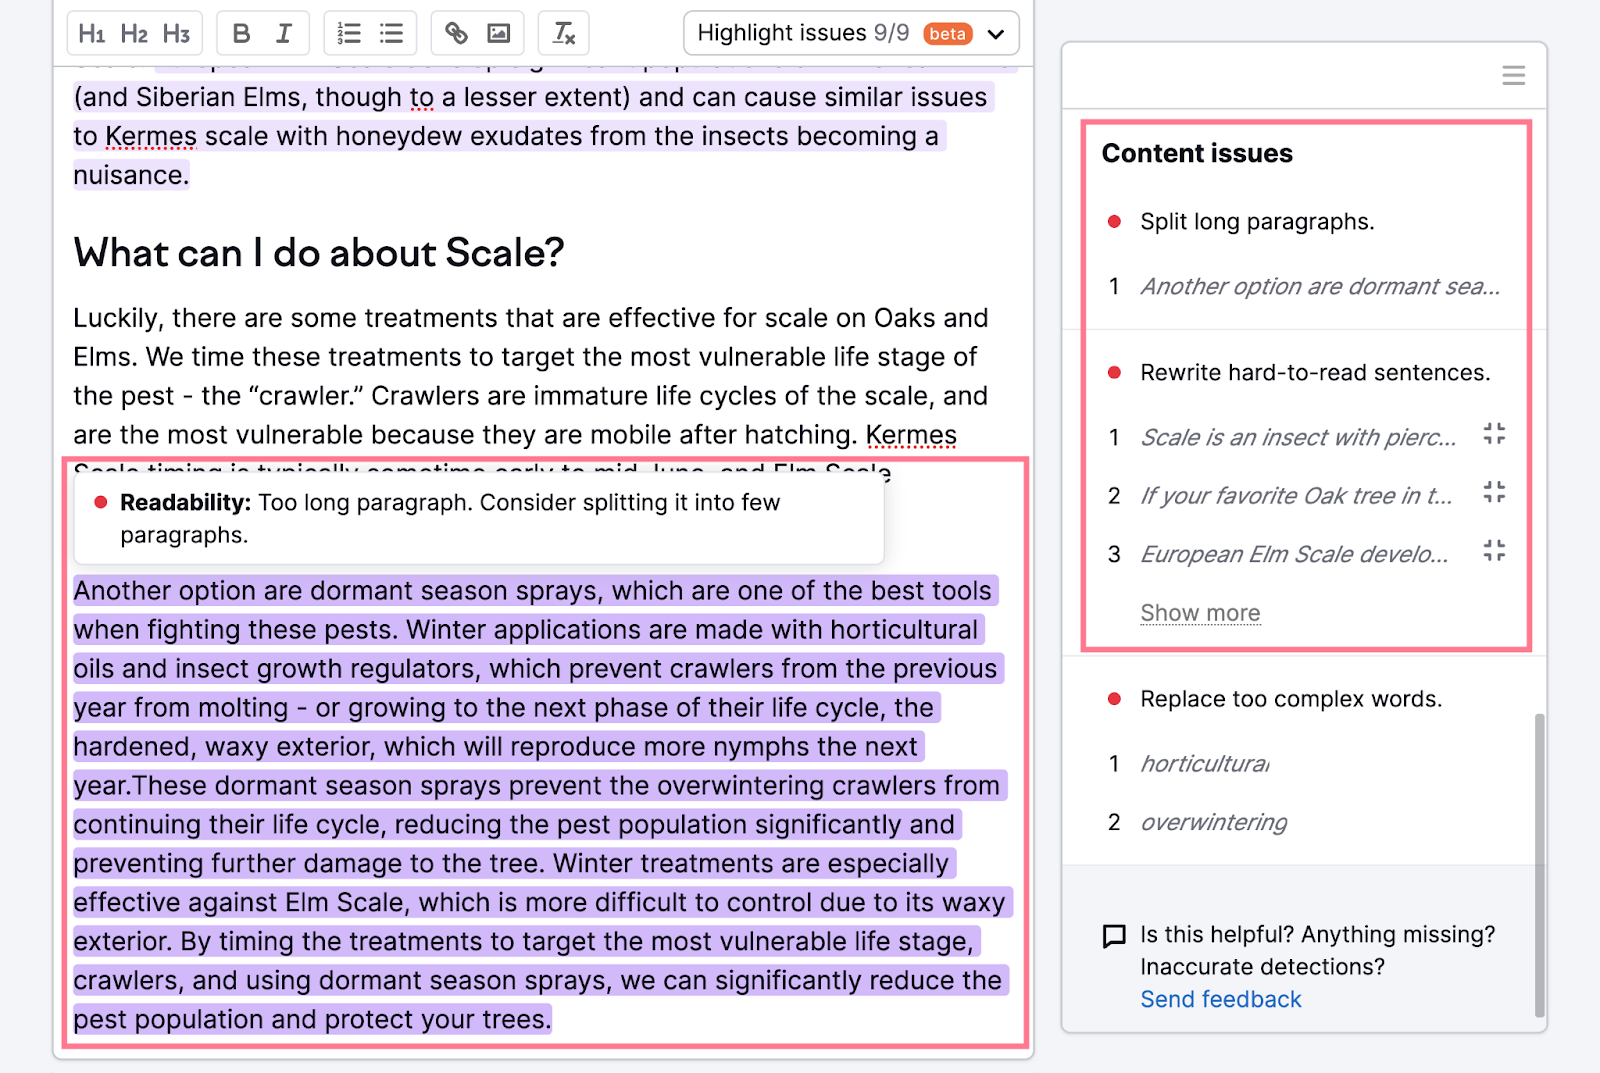Click the 'Content issues' panel title

pos(1197,154)
